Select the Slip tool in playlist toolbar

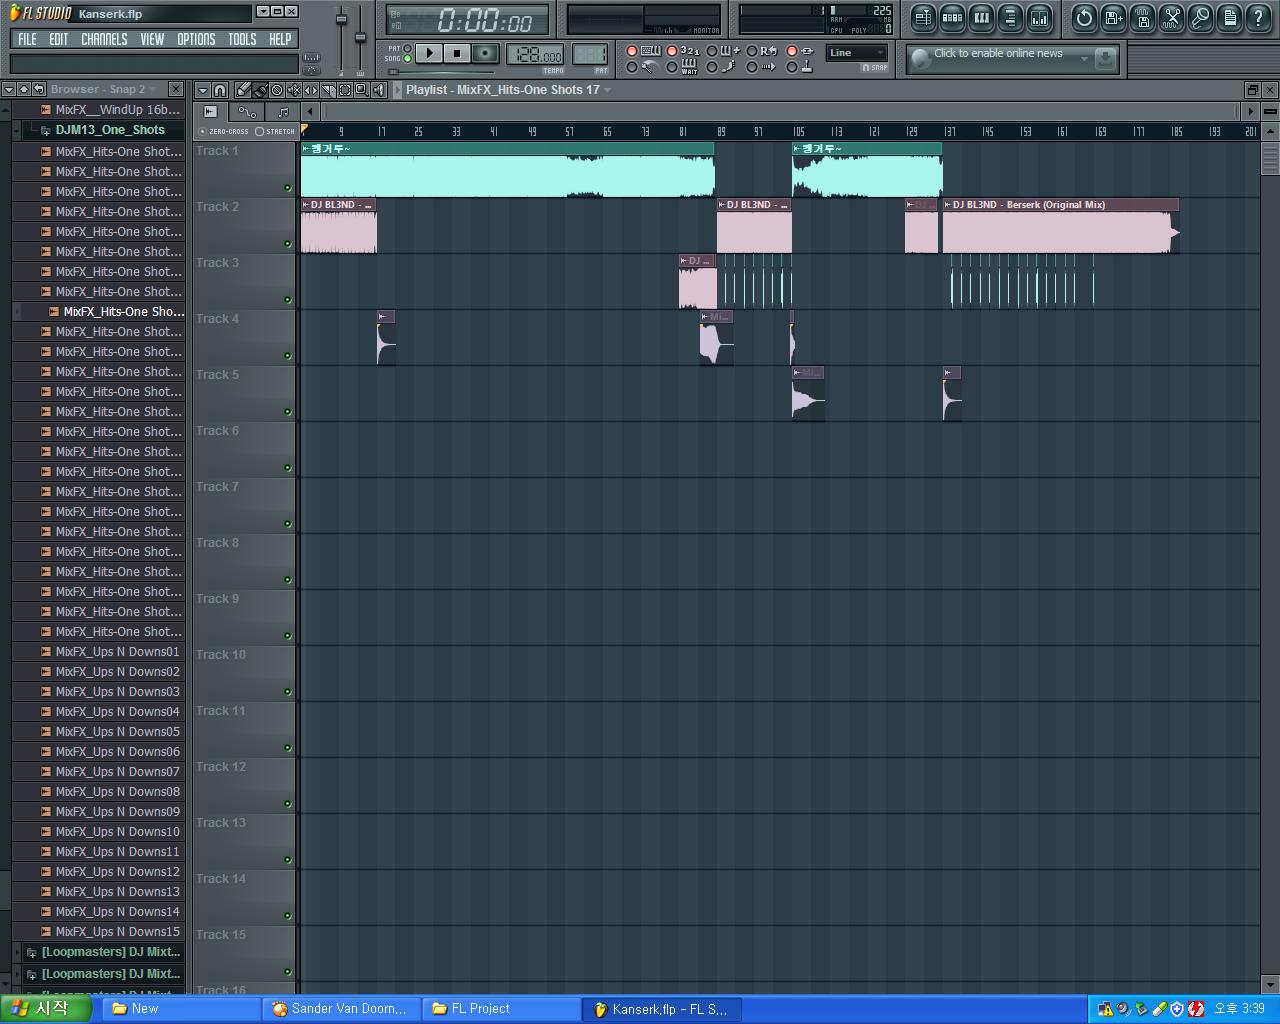311,90
